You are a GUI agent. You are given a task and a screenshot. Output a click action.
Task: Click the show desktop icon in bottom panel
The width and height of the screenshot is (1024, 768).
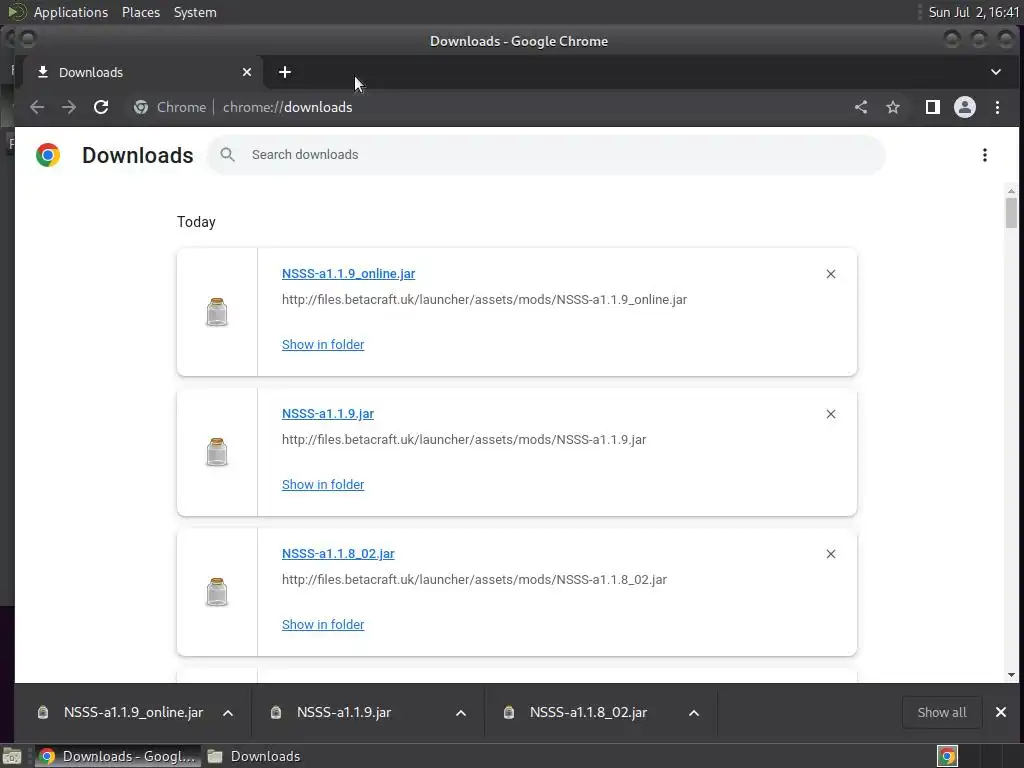[12, 756]
